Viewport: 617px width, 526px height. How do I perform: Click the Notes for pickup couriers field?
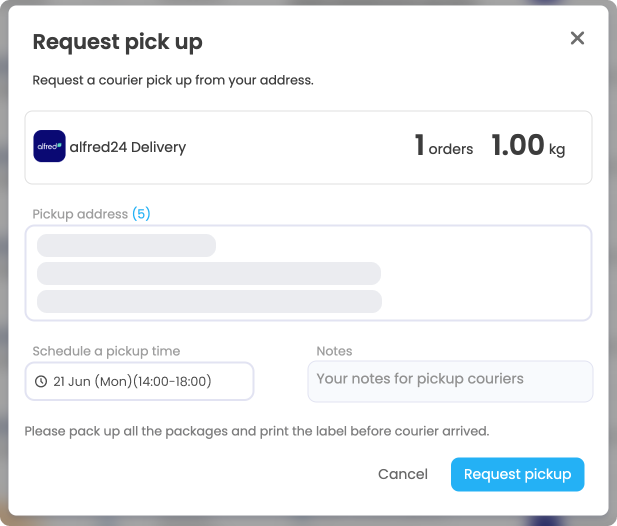tap(450, 381)
